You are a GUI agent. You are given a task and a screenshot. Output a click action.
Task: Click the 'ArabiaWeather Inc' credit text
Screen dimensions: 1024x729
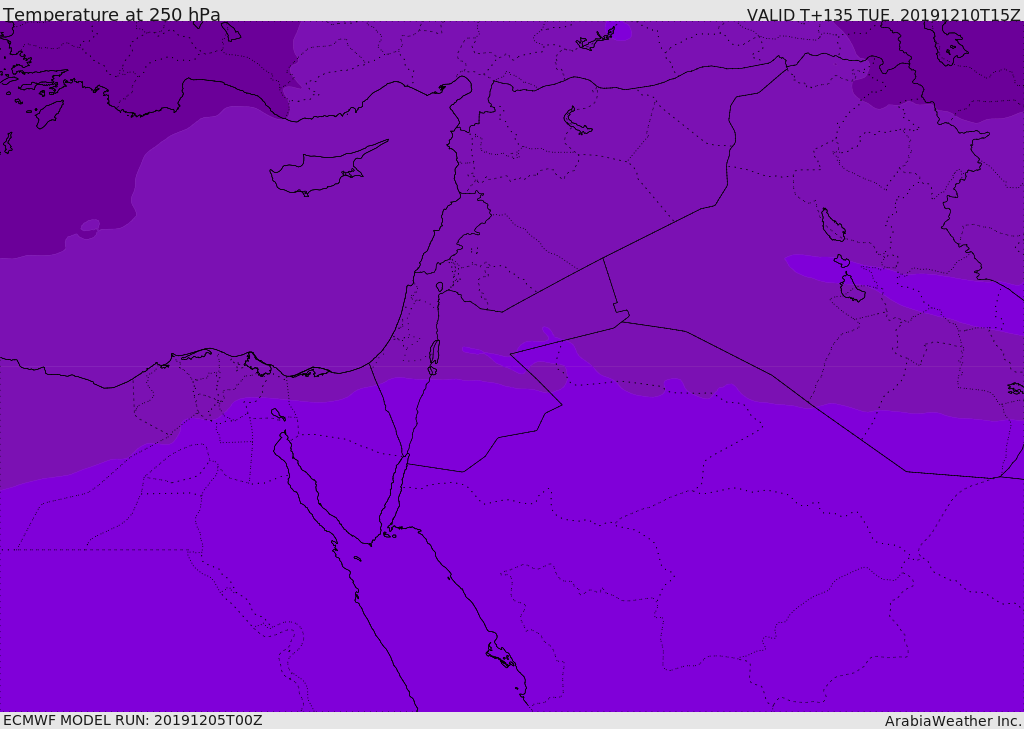[952, 721]
